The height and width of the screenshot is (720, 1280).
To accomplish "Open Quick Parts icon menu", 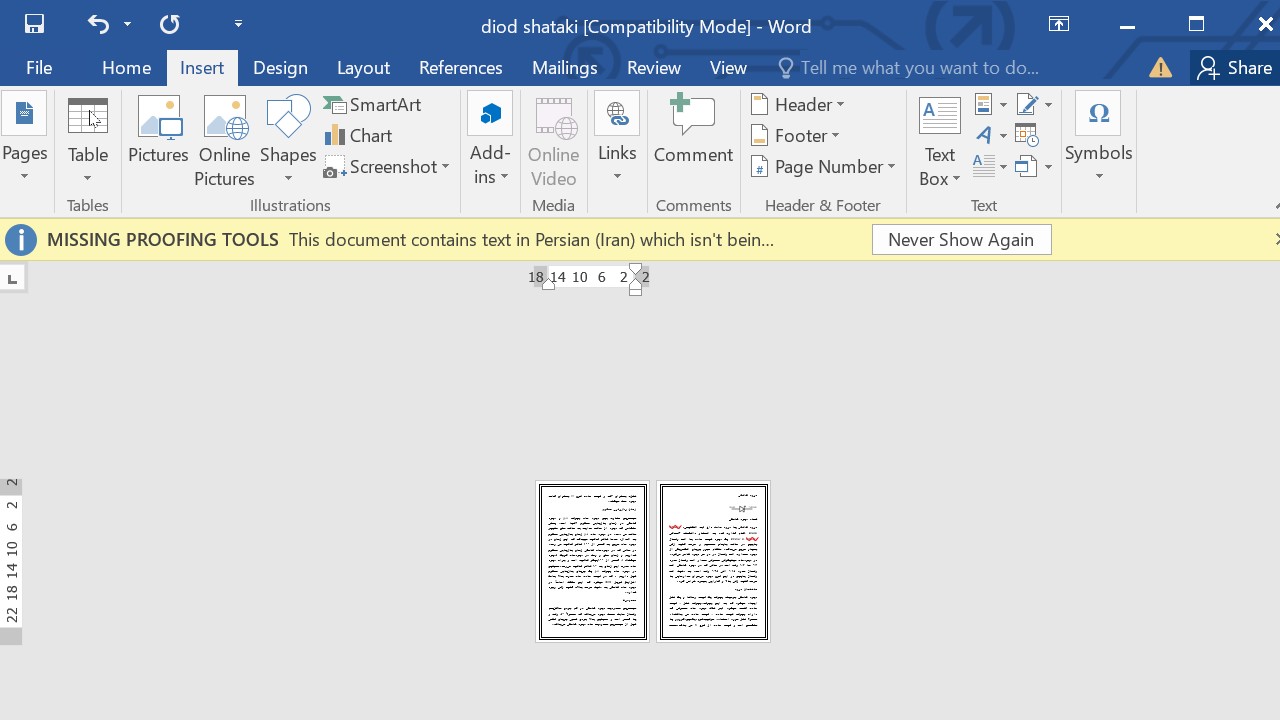I will [x=990, y=105].
